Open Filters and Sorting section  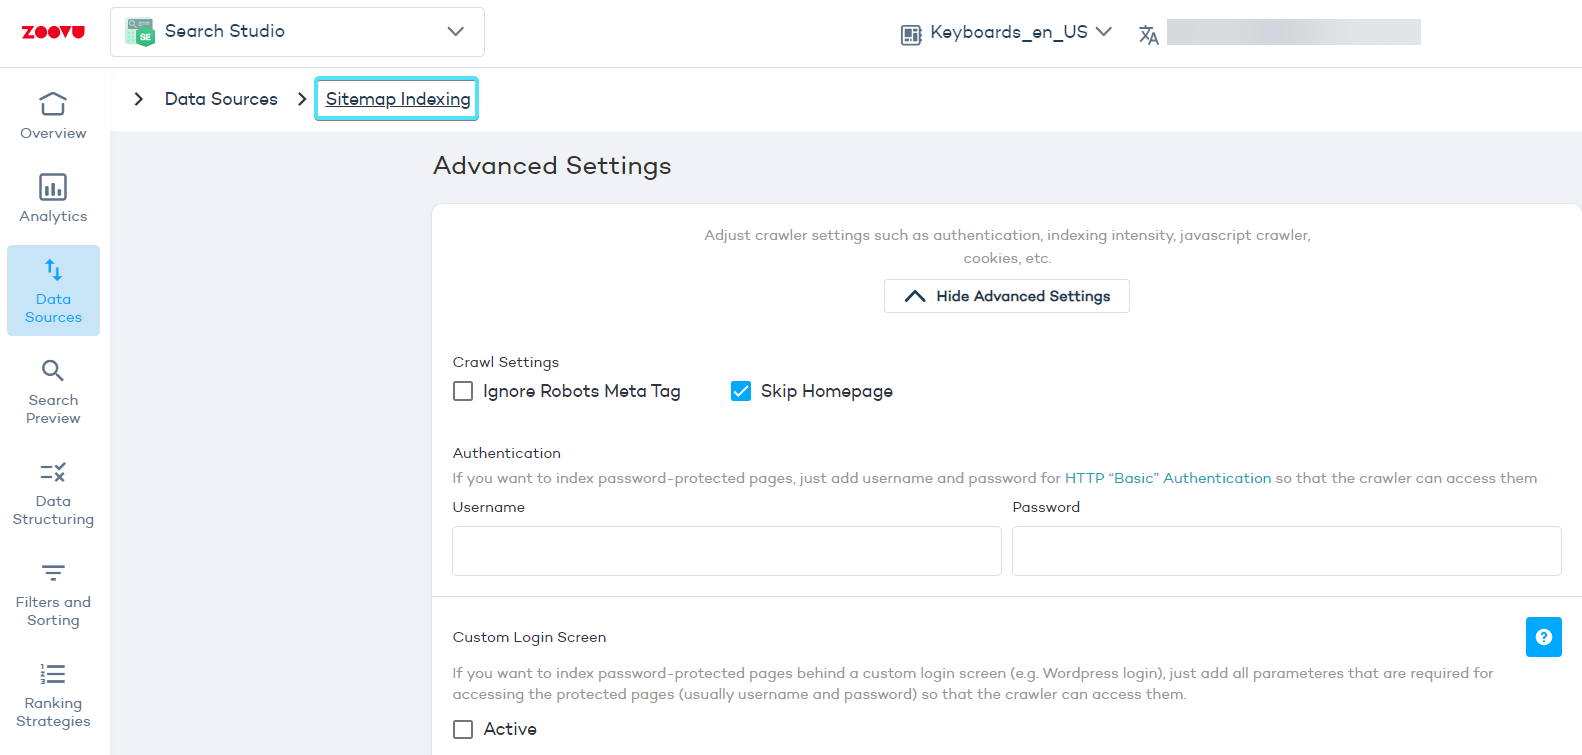tap(53, 594)
